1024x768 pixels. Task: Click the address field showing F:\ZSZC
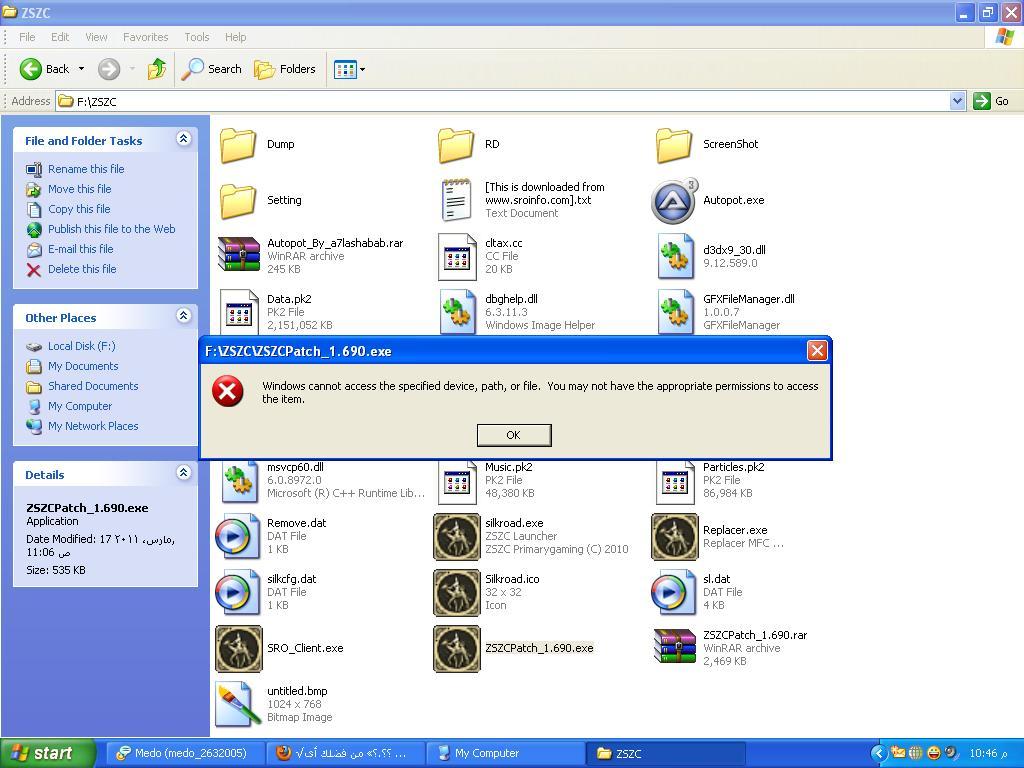pyautogui.click(x=502, y=101)
